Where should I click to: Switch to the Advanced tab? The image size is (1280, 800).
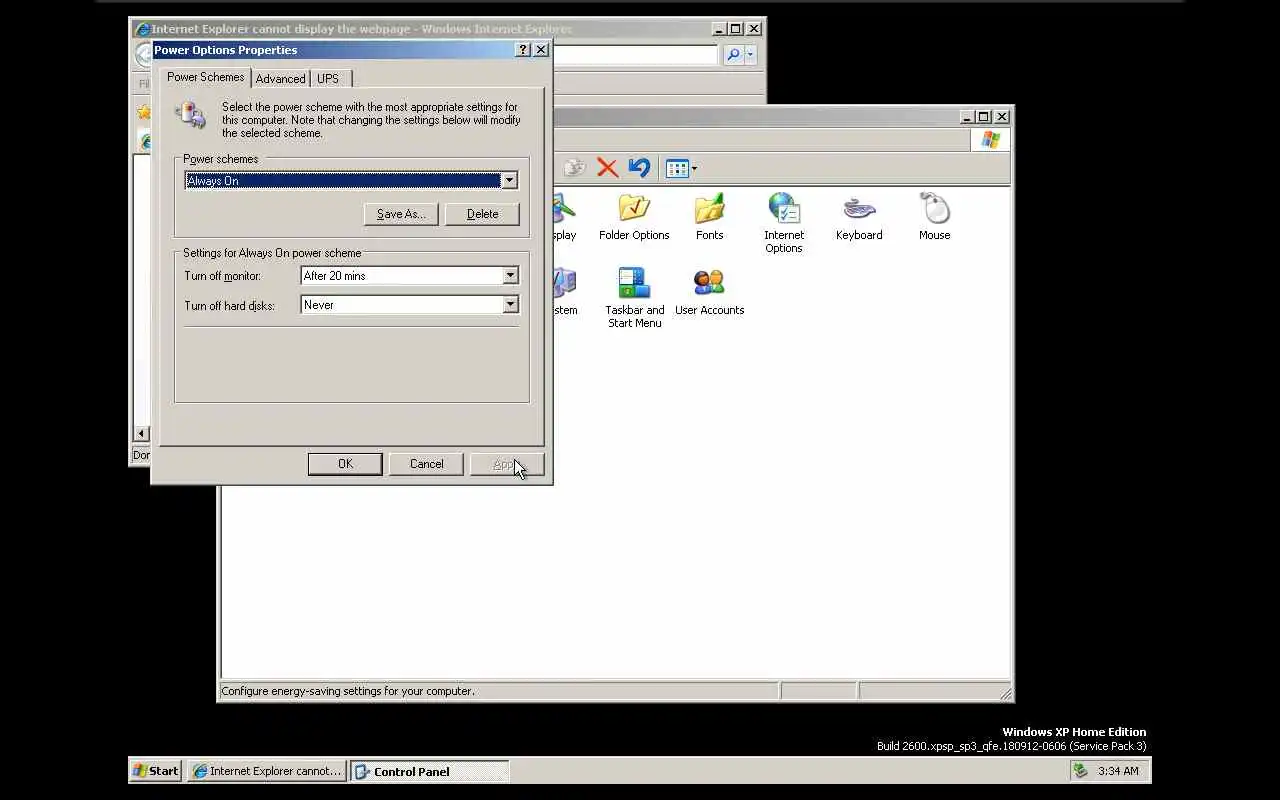coord(280,79)
